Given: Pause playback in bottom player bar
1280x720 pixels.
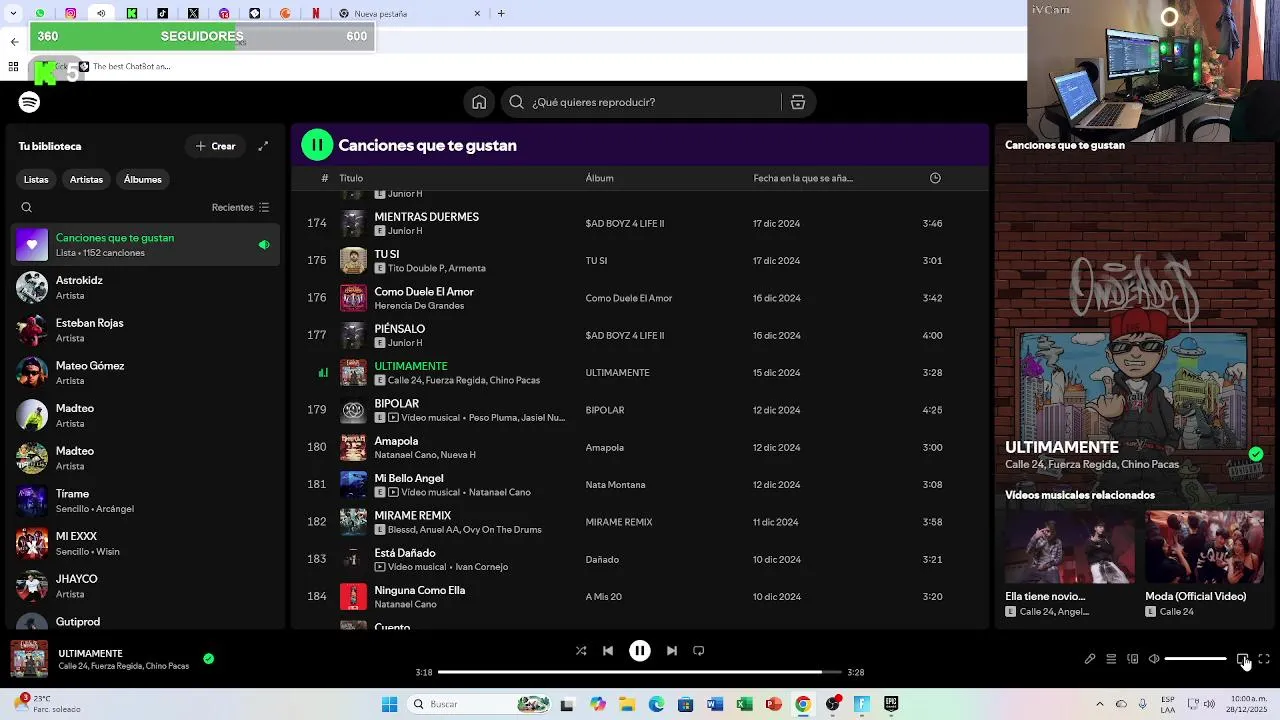Looking at the screenshot, I should coord(640,651).
